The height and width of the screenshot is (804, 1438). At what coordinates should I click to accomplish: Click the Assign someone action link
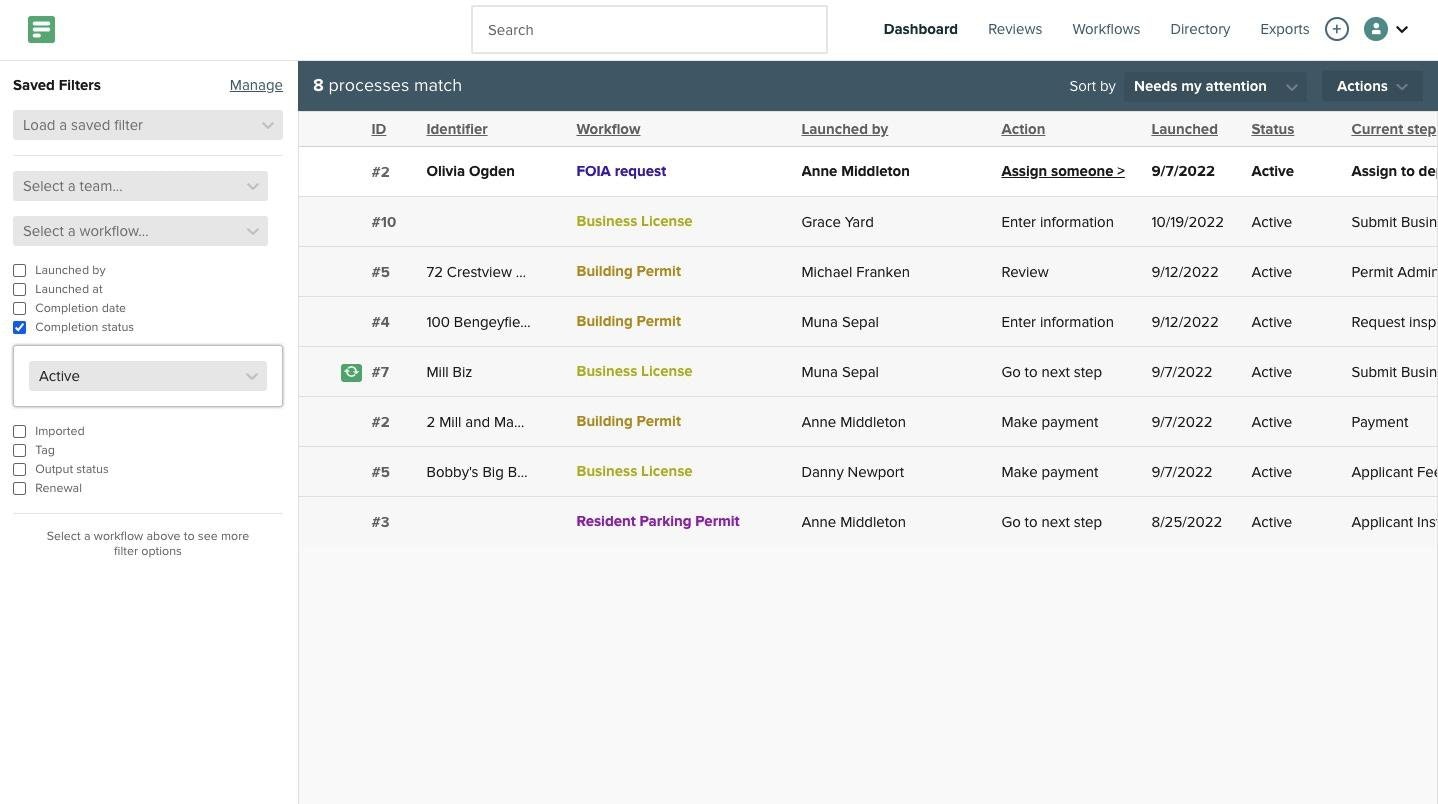tap(1063, 171)
